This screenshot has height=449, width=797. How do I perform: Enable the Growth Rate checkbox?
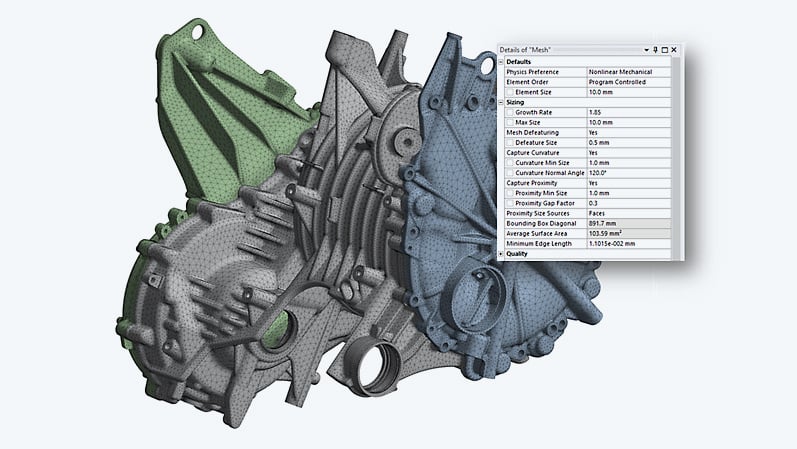point(509,112)
